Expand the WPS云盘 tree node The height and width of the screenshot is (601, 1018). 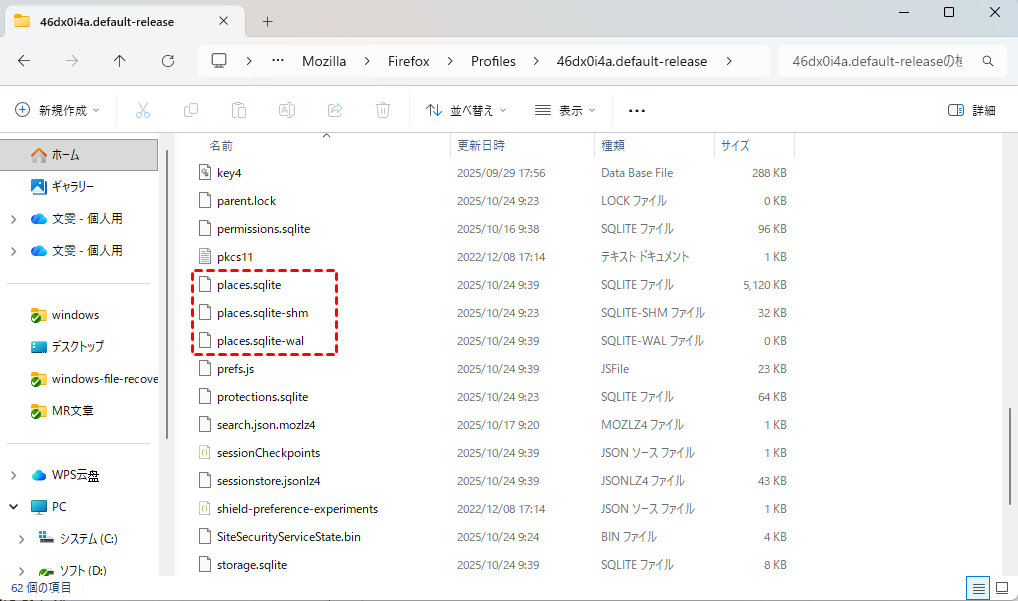pos(12,475)
